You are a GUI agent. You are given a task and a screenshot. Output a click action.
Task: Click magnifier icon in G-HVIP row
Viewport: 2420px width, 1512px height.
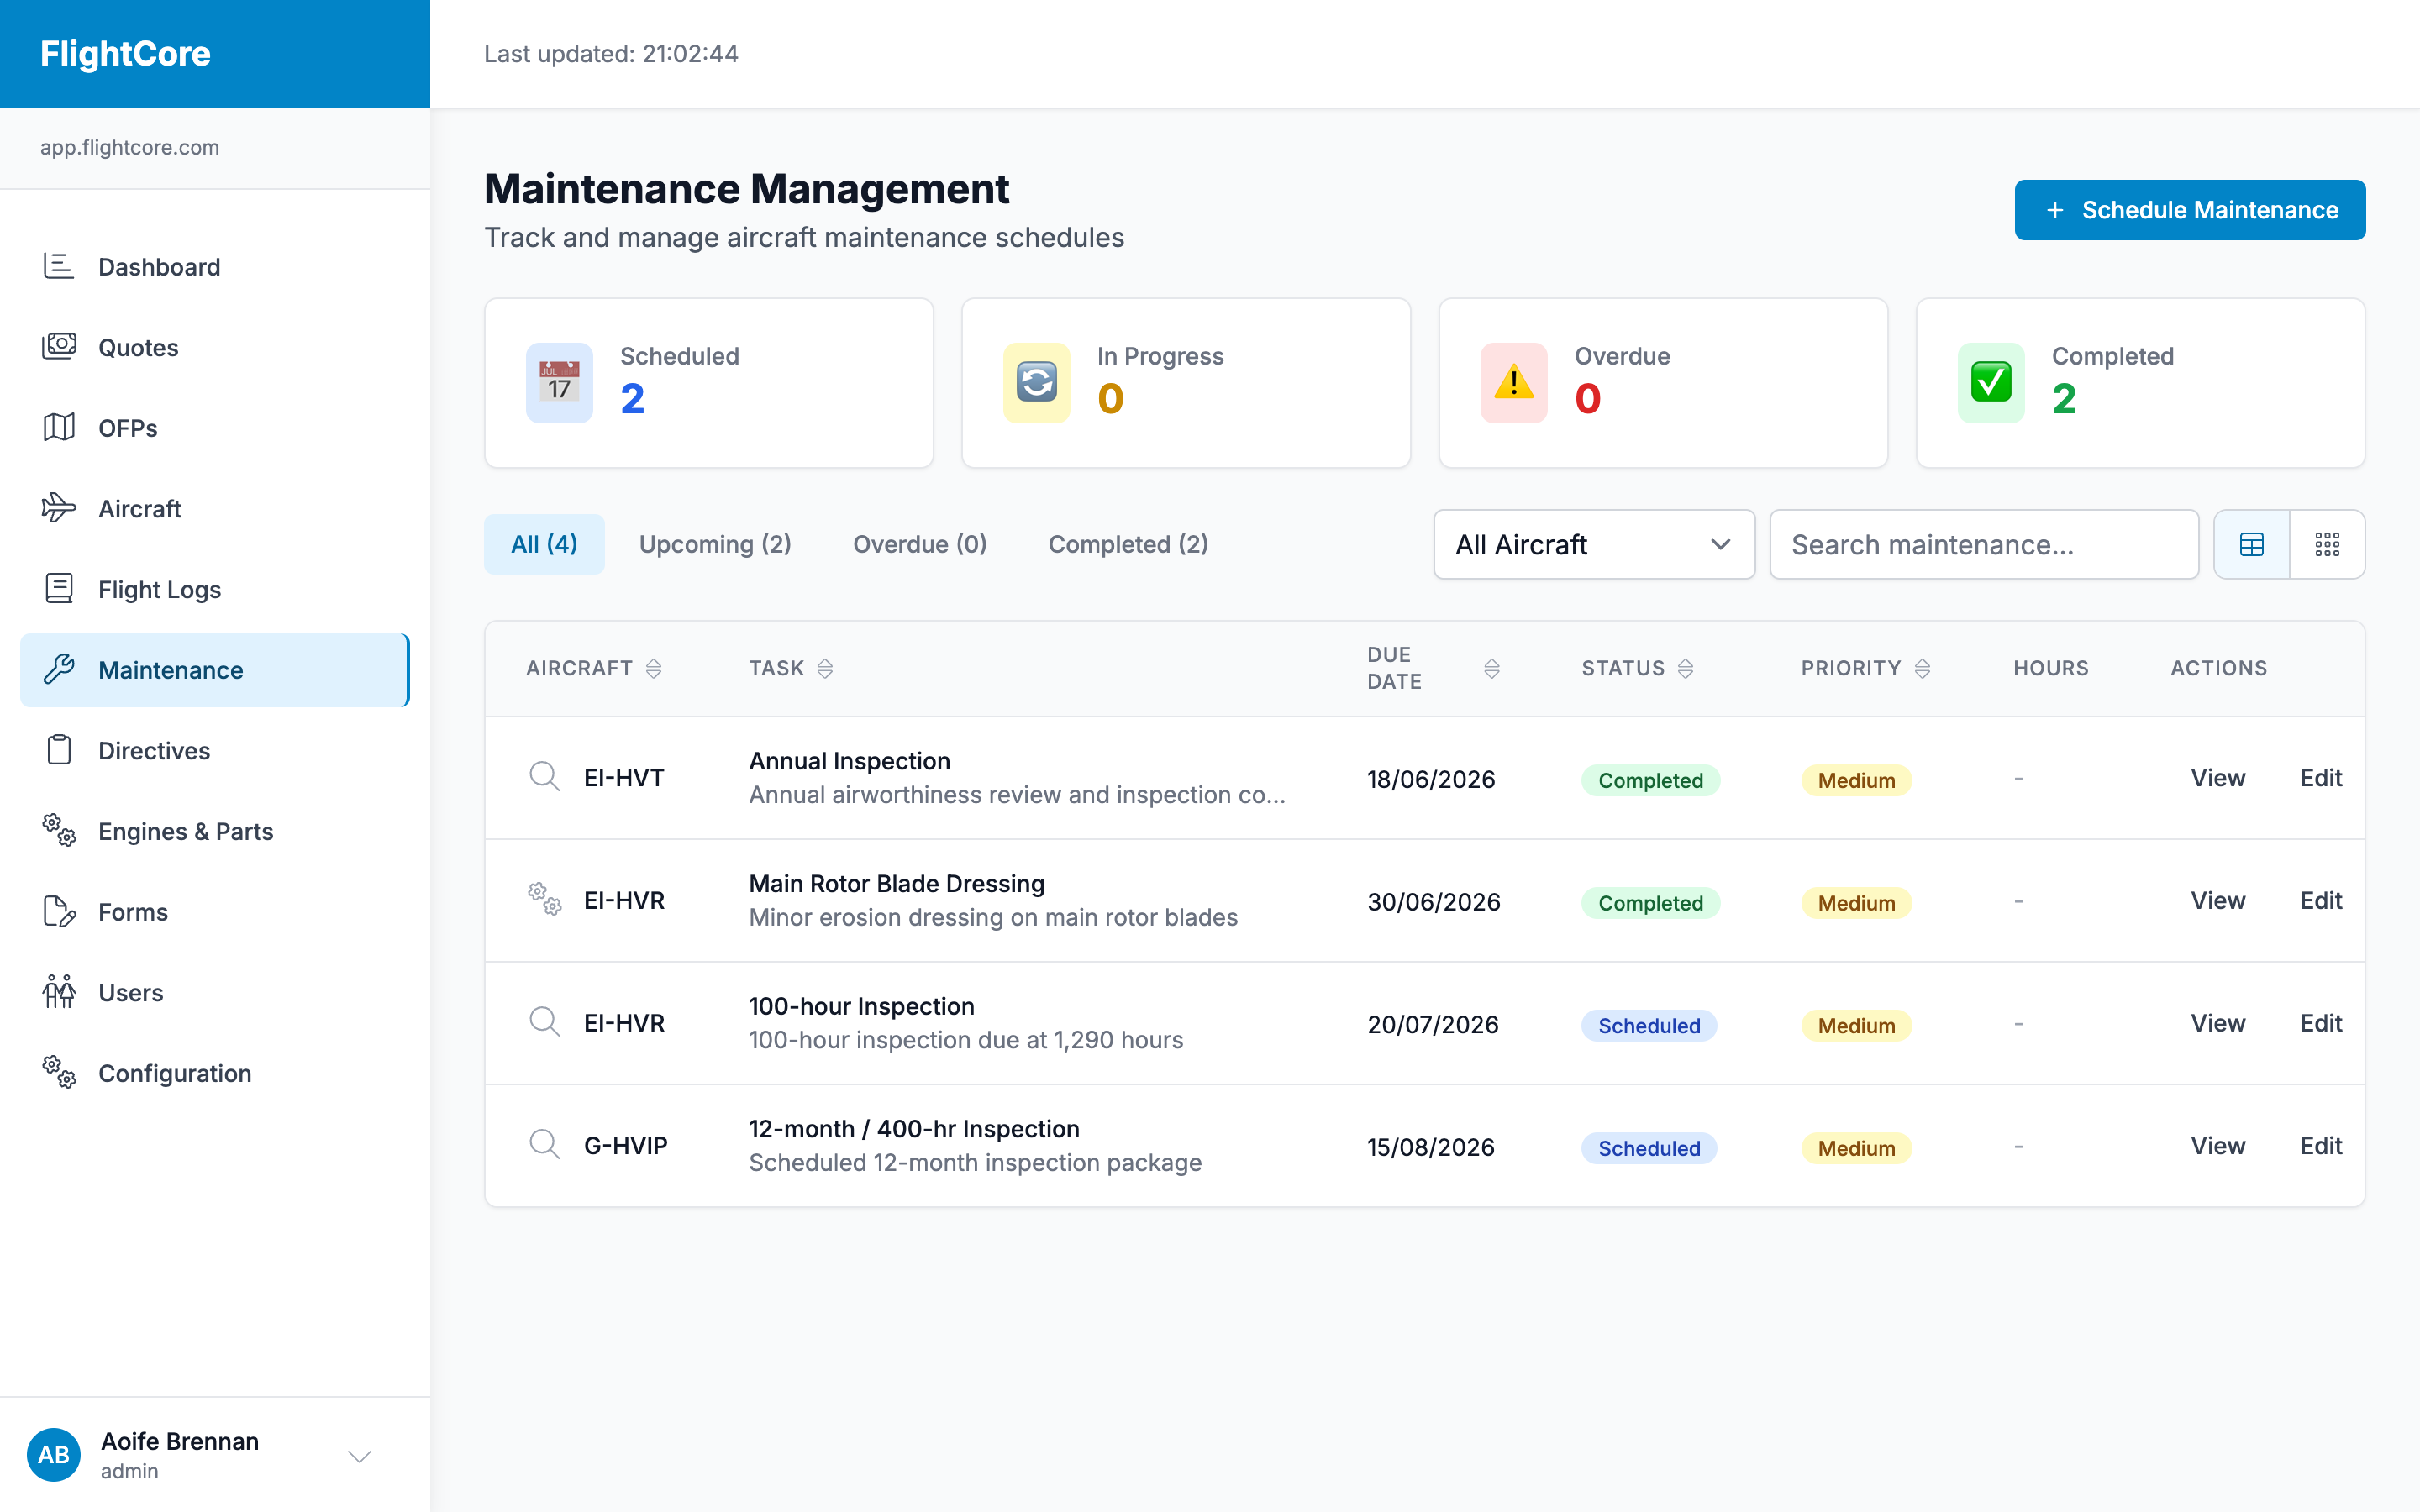[545, 1145]
